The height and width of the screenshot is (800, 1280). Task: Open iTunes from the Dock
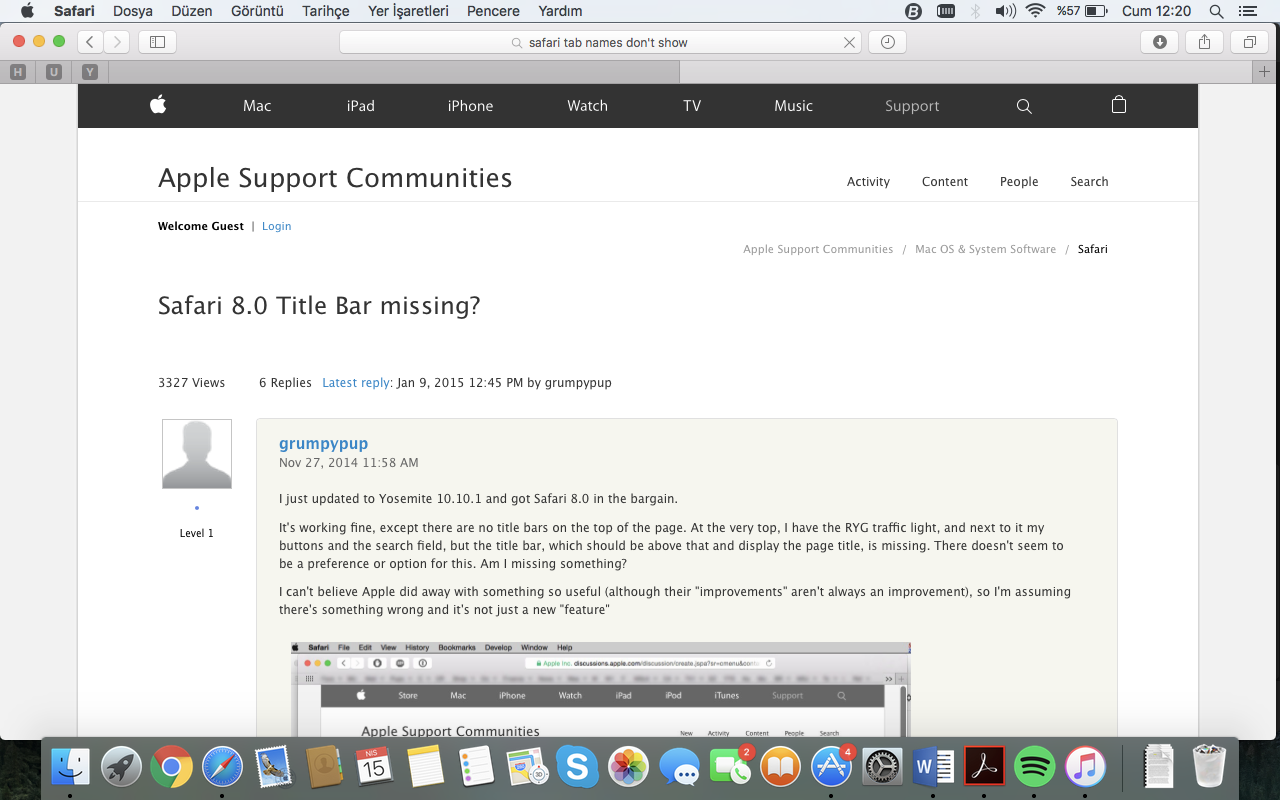(x=1085, y=767)
